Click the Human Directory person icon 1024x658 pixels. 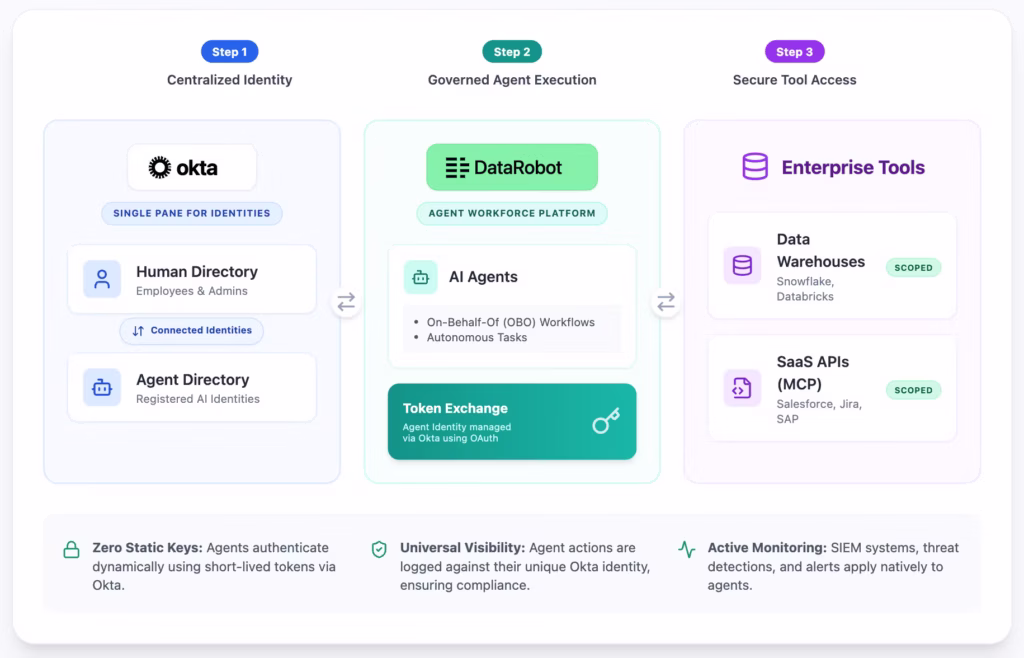(102, 279)
